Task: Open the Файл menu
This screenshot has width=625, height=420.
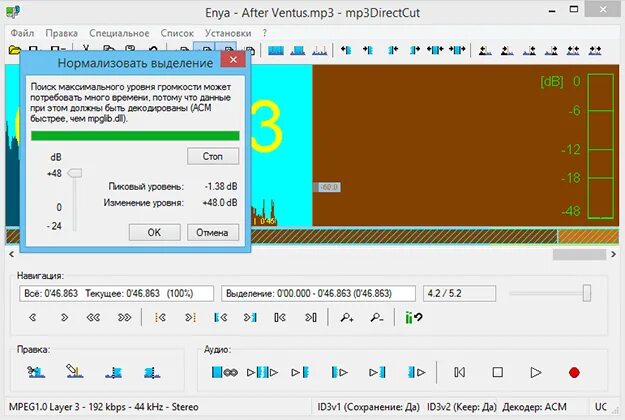Action: tap(22, 33)
